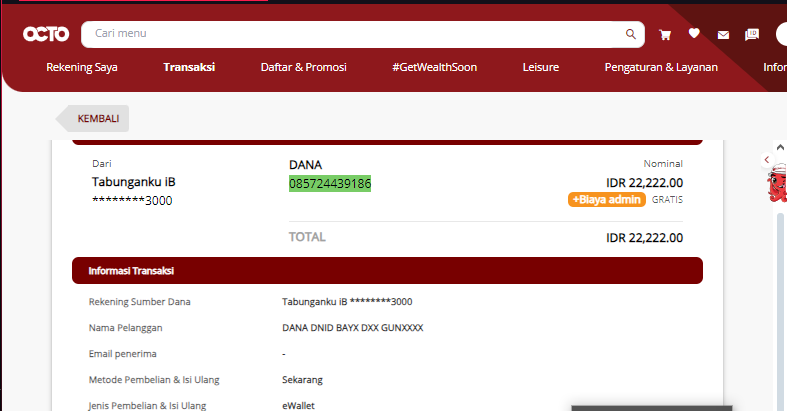Click the Metode Pembelian & Isi Ulang label

click(x=154, y=380)
